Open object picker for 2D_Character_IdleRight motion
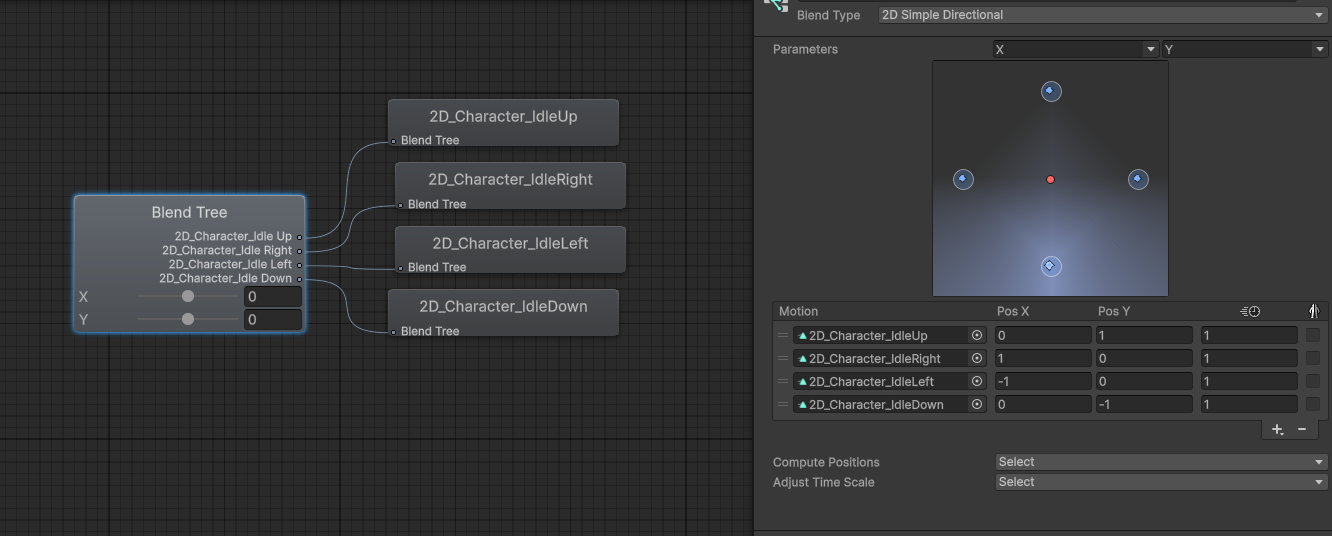The image size is (1332, 536). [x=976, y=359]
